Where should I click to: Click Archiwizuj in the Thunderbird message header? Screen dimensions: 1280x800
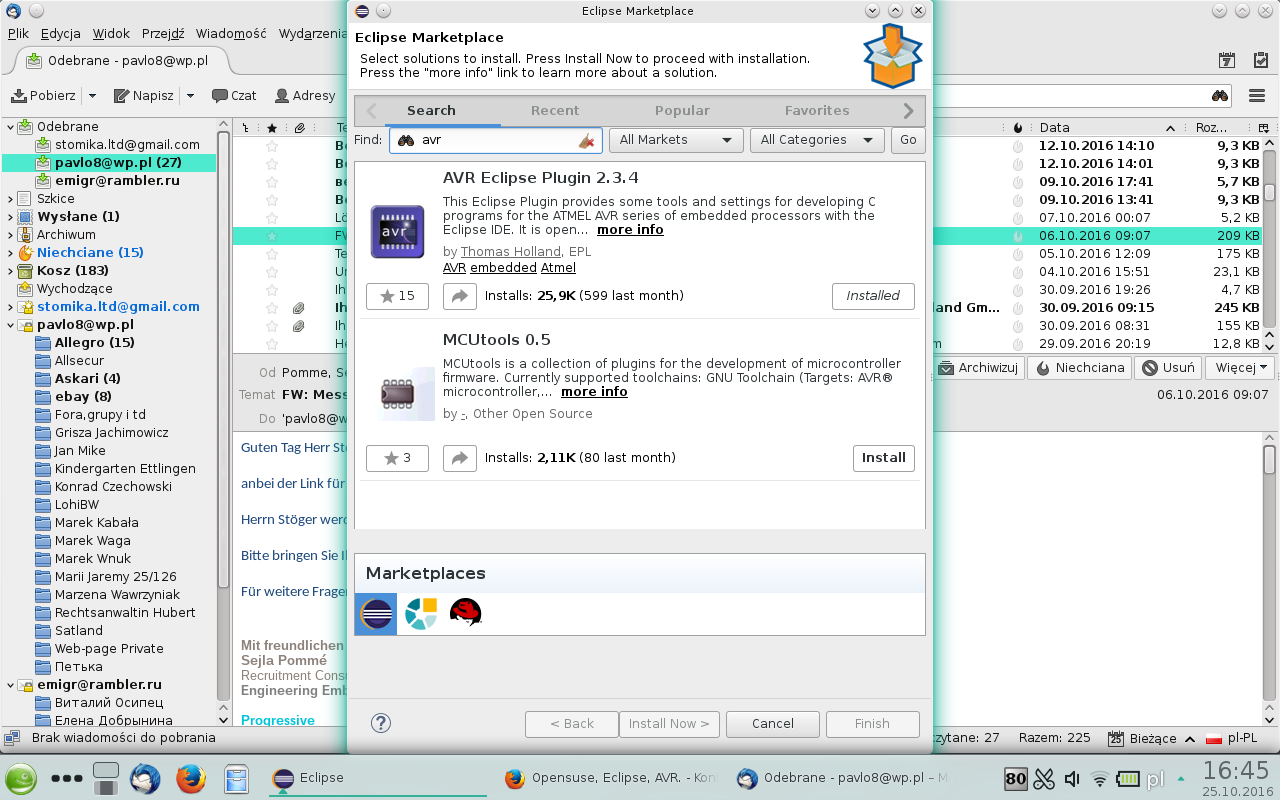click(x=978, y=368)
